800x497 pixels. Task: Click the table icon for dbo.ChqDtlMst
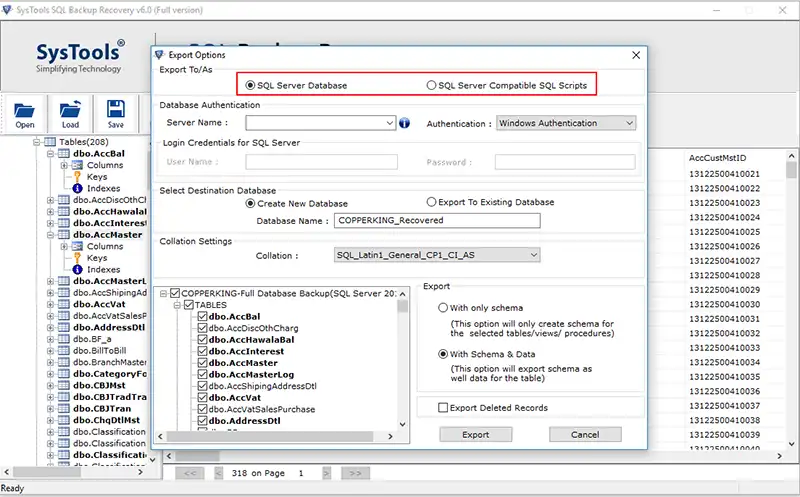64,420
